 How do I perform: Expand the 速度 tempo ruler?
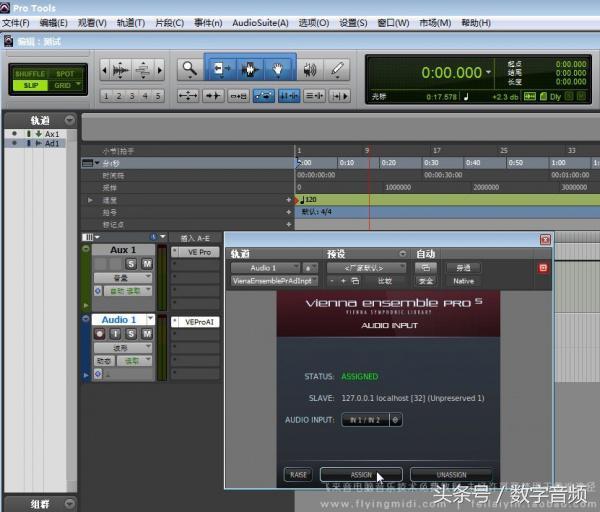click(x=90, y=200)
